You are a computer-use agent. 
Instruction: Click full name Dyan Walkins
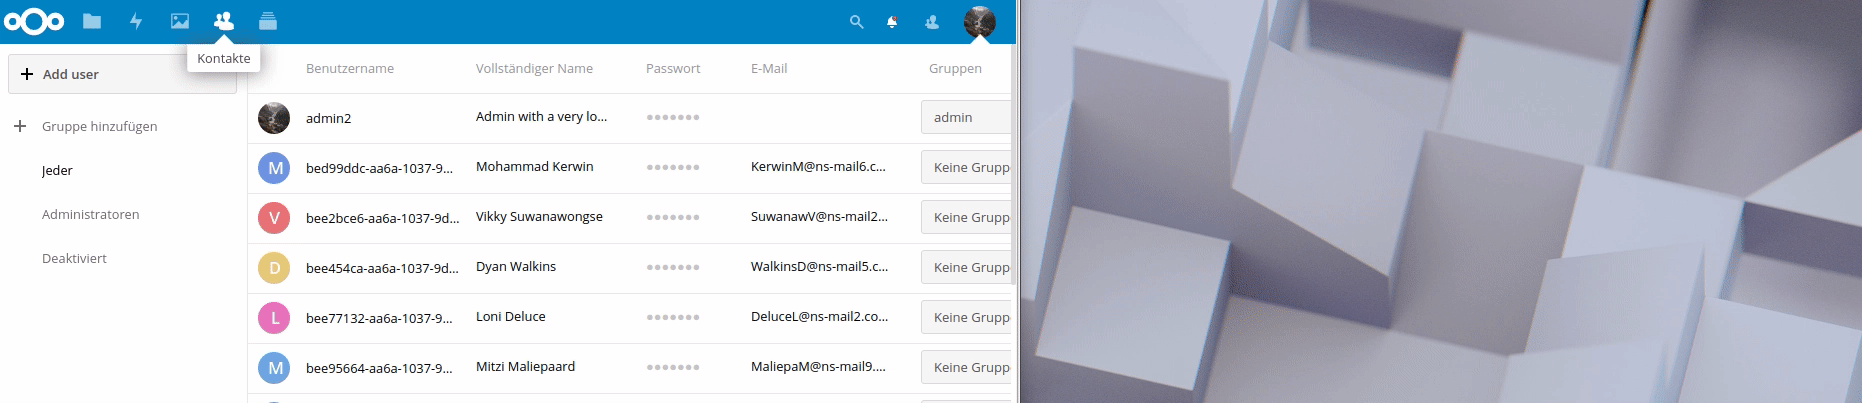[x=516, y=266]
